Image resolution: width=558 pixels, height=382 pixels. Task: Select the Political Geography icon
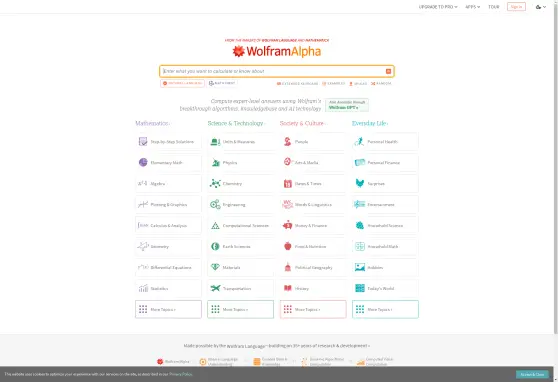click(x=288, y=267)
